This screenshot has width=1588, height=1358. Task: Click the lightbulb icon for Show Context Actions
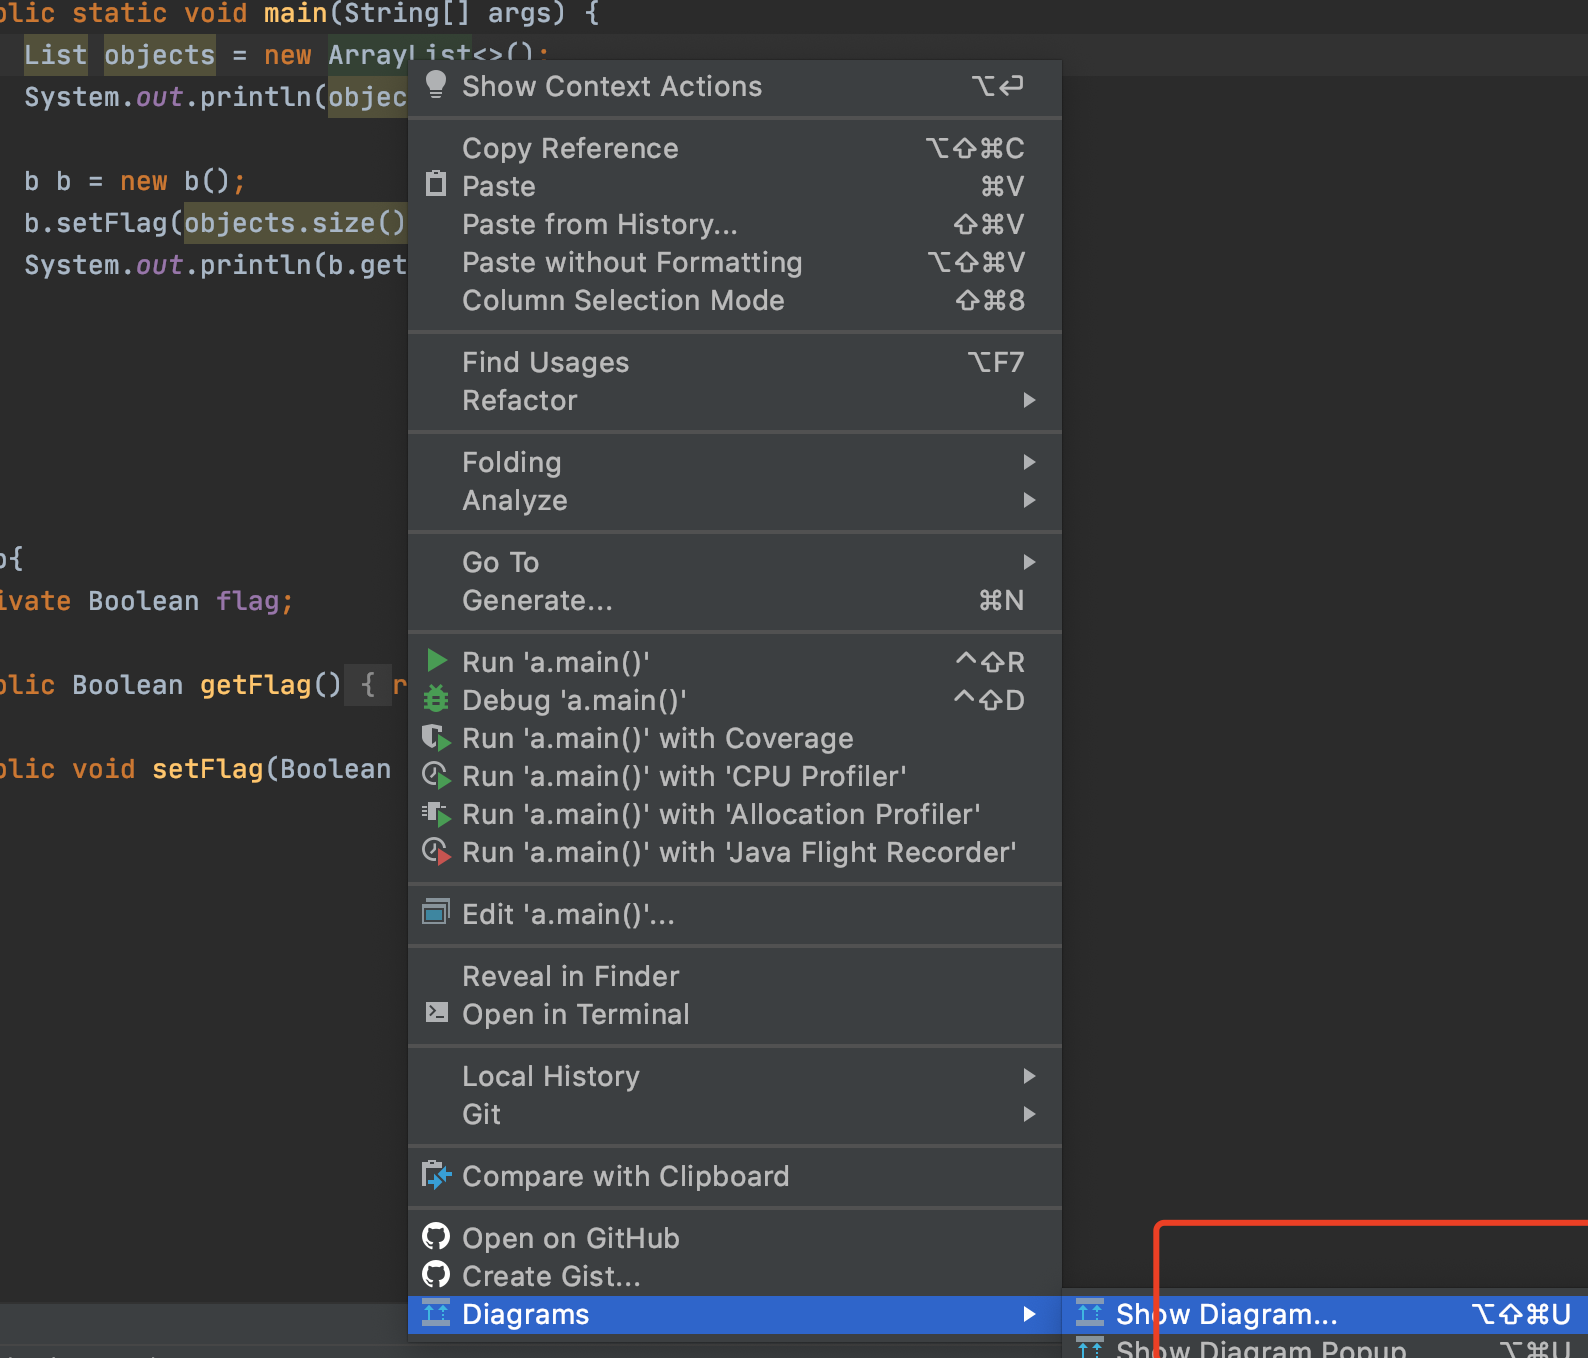[436, 85]
